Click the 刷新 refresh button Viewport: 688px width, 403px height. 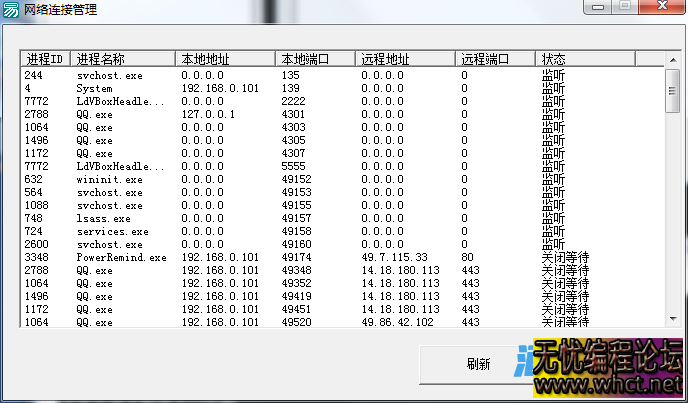[478, 364]
